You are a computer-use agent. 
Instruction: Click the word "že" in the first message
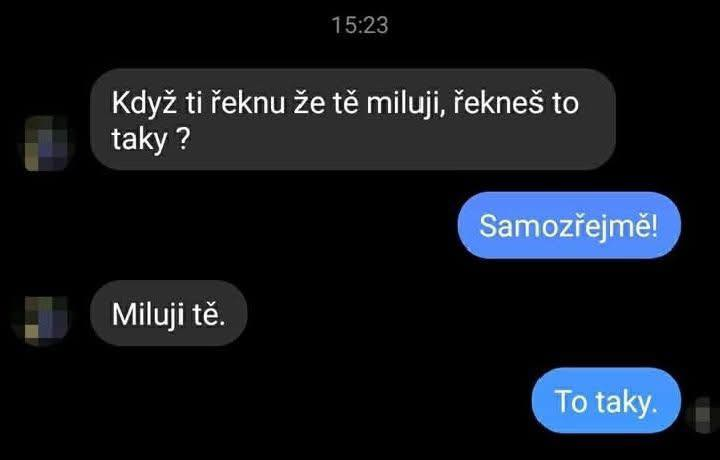(x=308, y=102)
